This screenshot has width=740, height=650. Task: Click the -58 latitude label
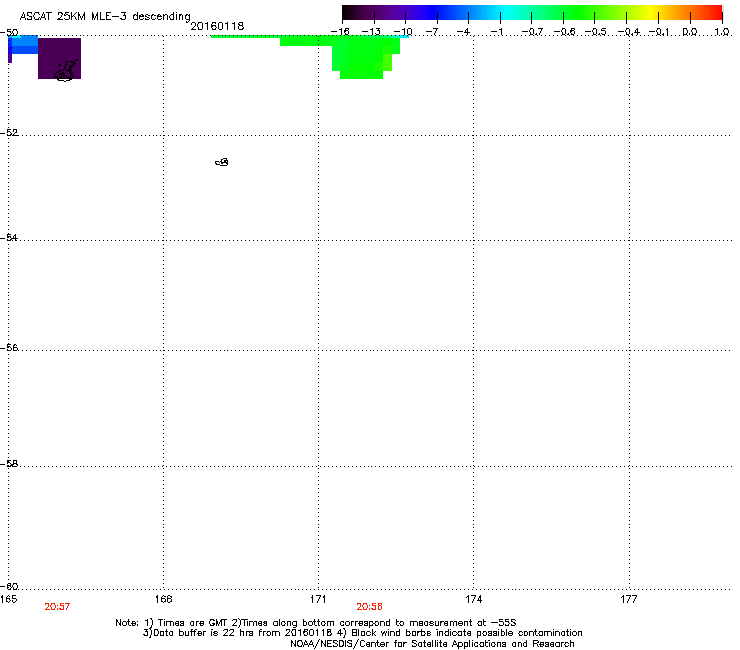pos(9,464)
